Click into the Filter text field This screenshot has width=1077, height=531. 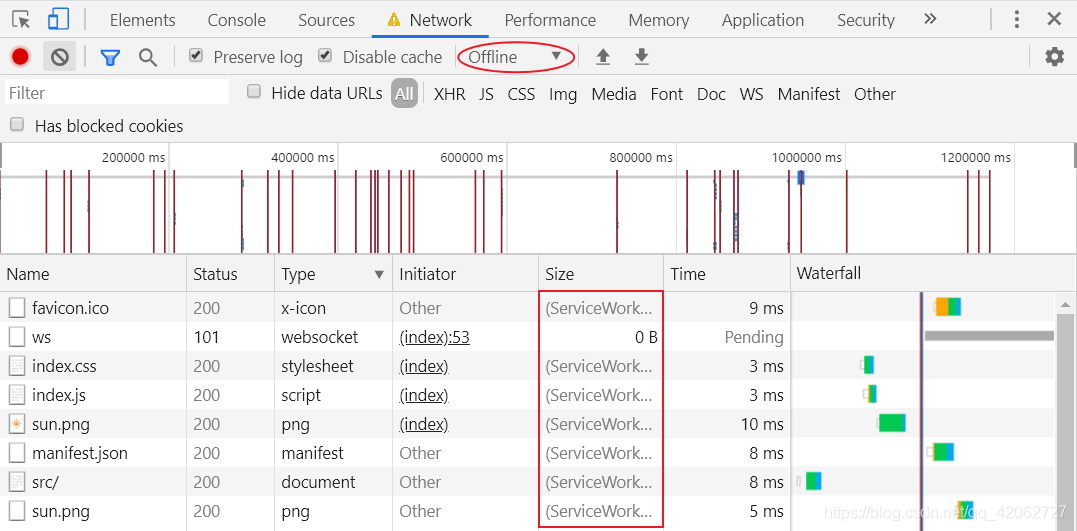(117, 93)
